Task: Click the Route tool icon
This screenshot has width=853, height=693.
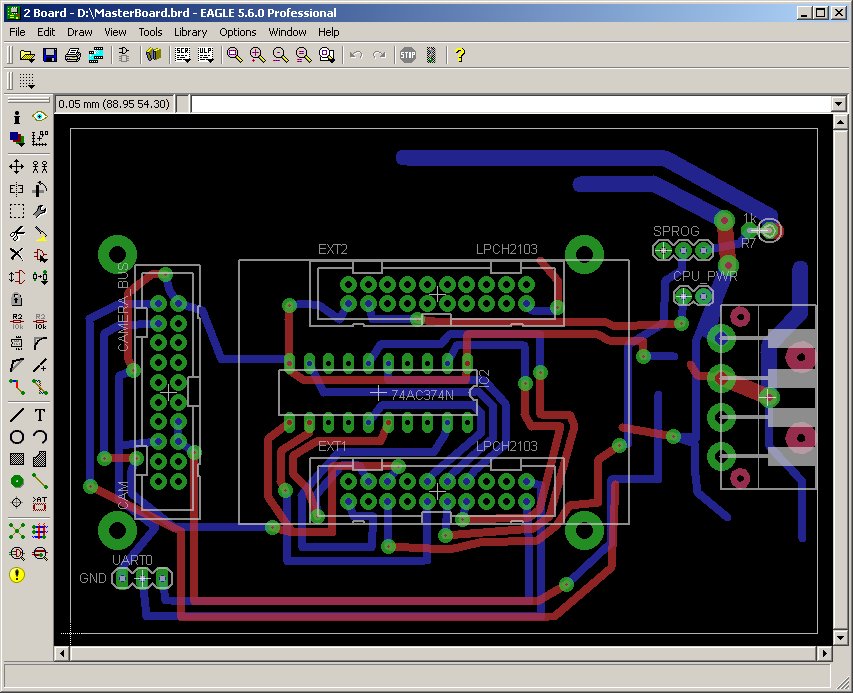Action: tap(17, 388)
